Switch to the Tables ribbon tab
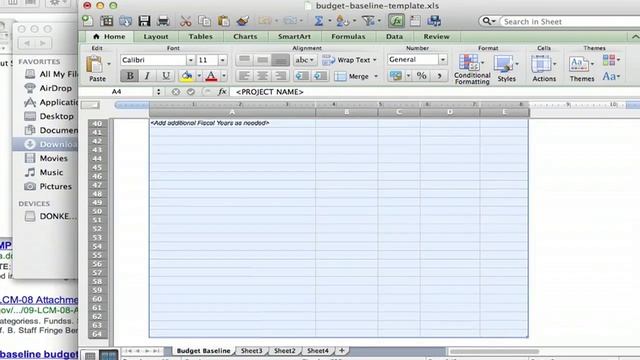This screenshot has width=640, height=360. tap(200, 37)
